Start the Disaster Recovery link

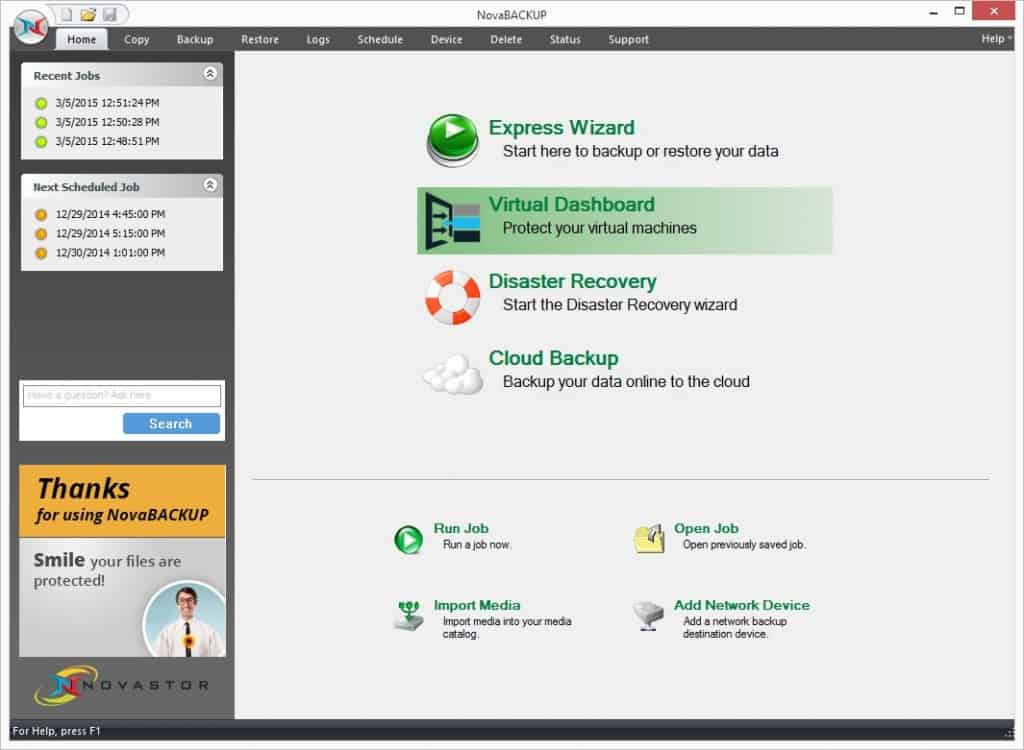tap(573, 281)
